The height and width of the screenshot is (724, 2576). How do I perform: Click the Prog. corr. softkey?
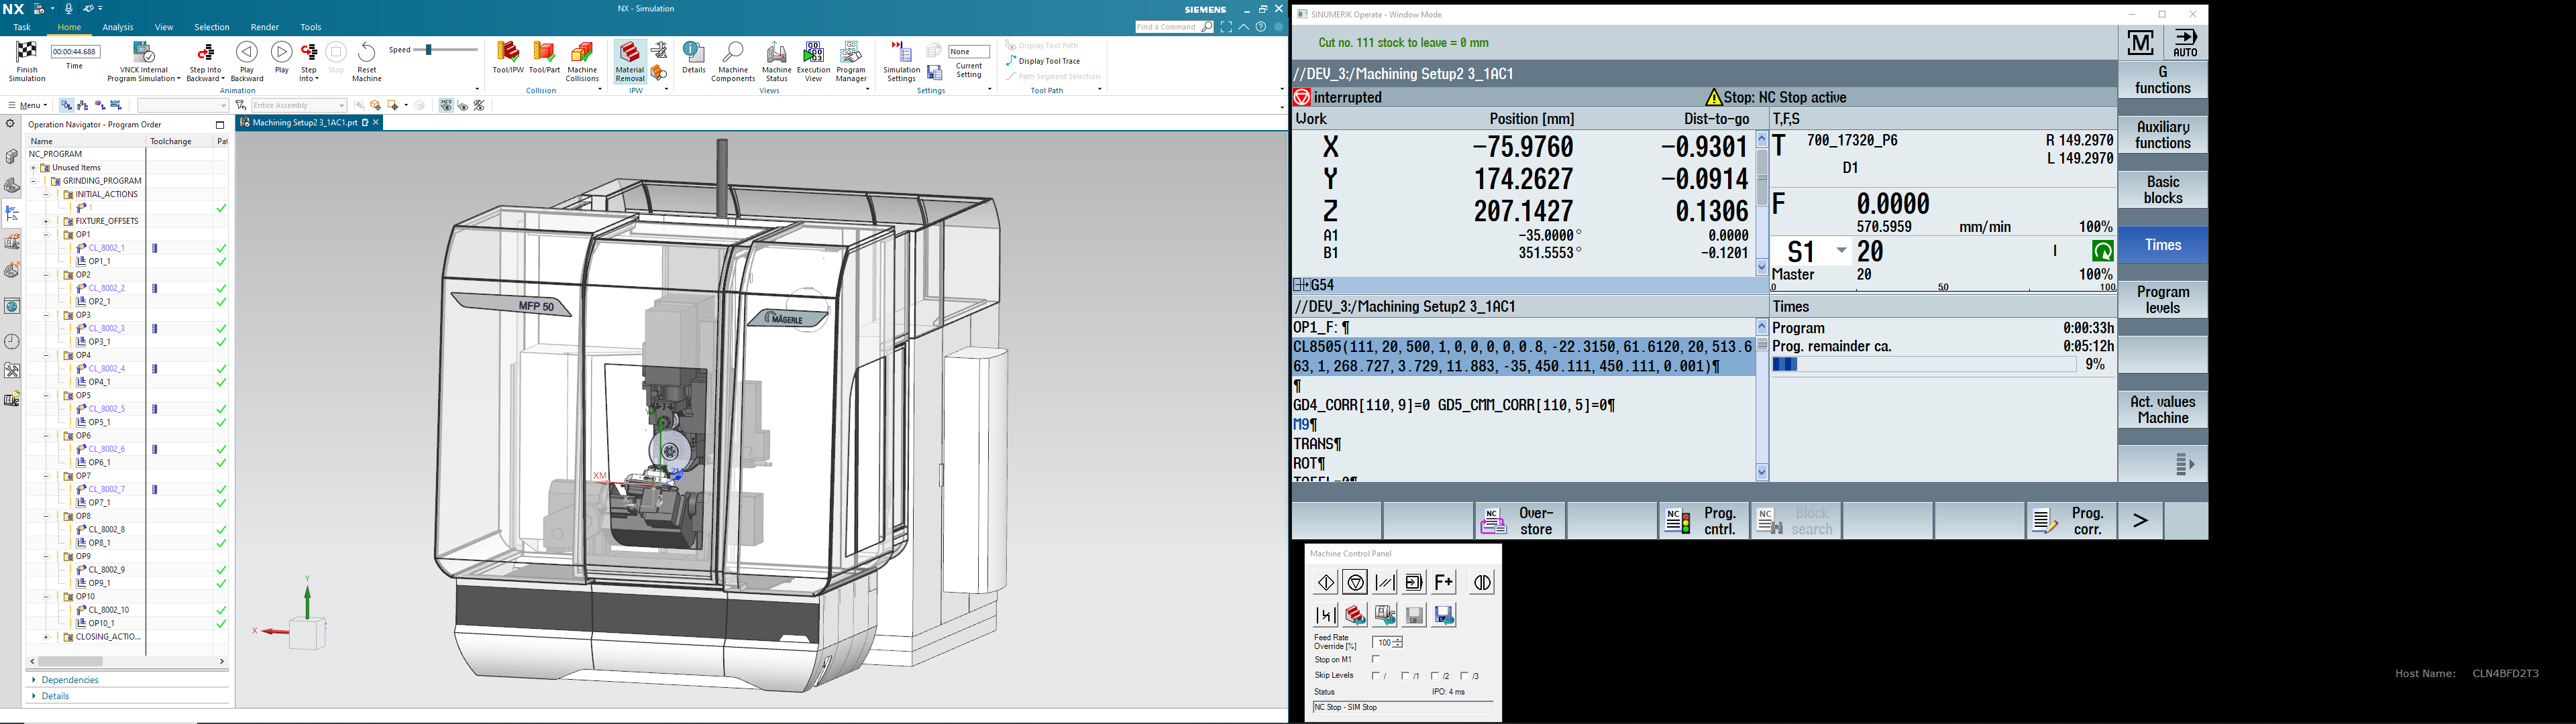pyautogui.click(x=2072, y=521)
